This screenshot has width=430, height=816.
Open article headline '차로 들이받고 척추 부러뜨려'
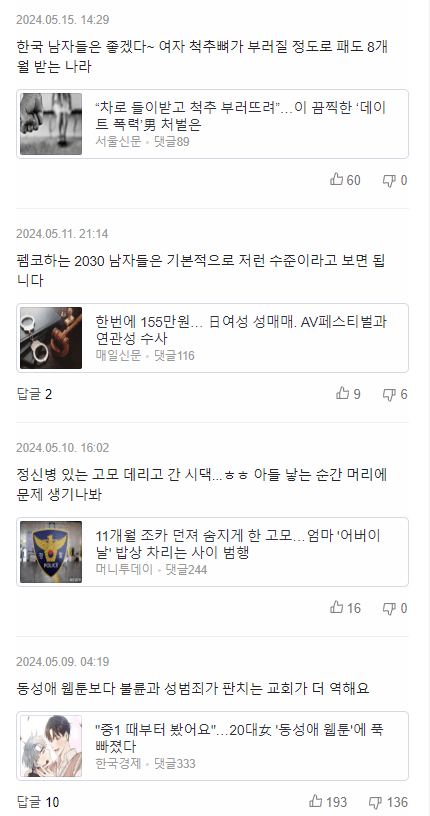[241, 116]
